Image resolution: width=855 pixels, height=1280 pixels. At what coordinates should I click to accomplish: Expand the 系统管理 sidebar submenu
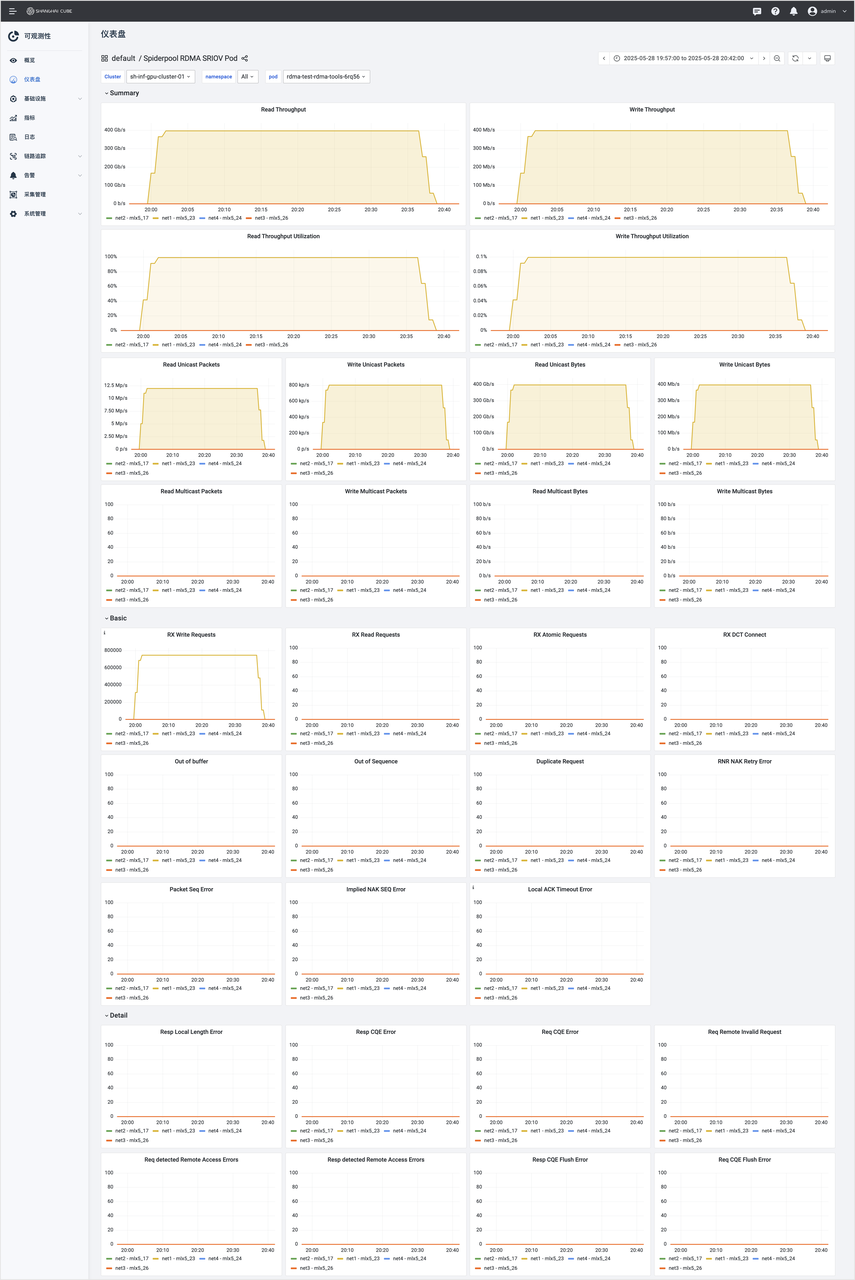[13, 213]
